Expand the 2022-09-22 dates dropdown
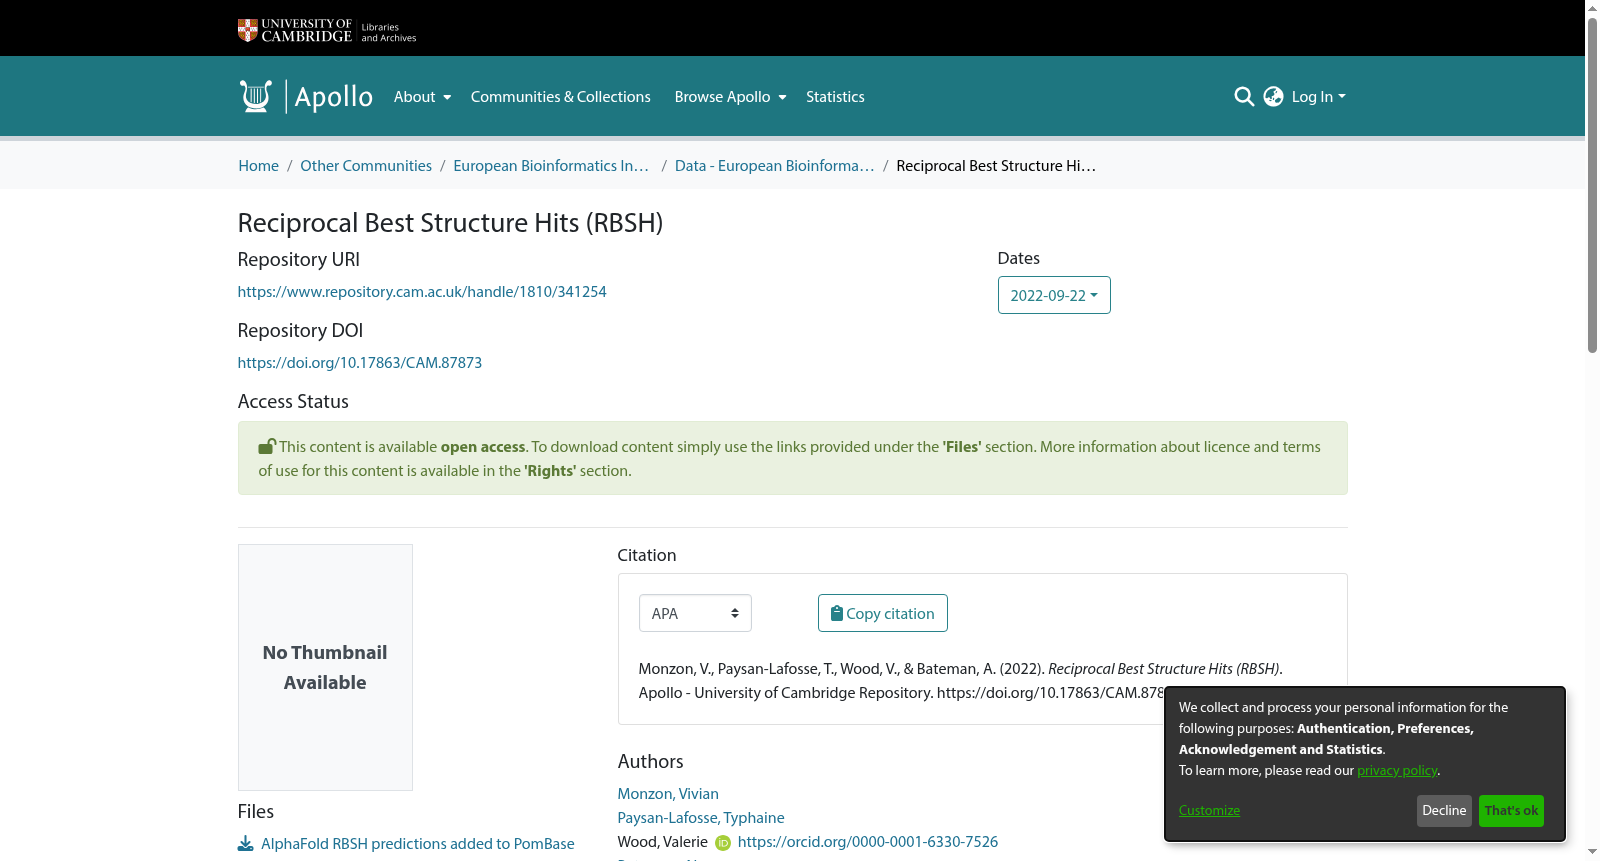 point(1054,295)
